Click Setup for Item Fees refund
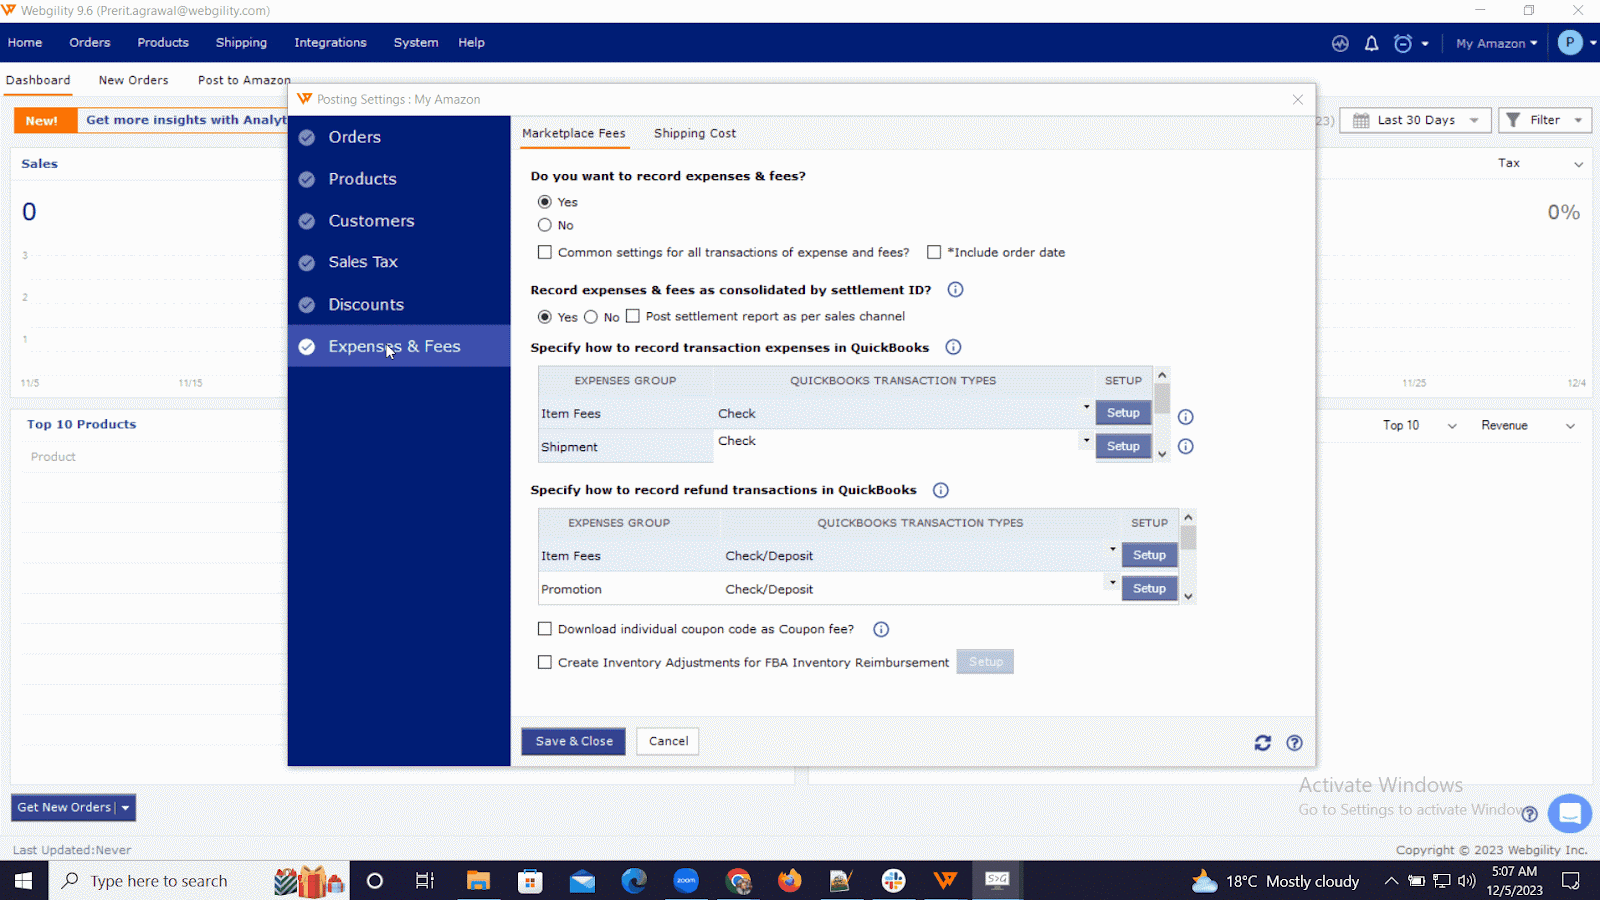 pyautogui.click(x=1149, y=555)
